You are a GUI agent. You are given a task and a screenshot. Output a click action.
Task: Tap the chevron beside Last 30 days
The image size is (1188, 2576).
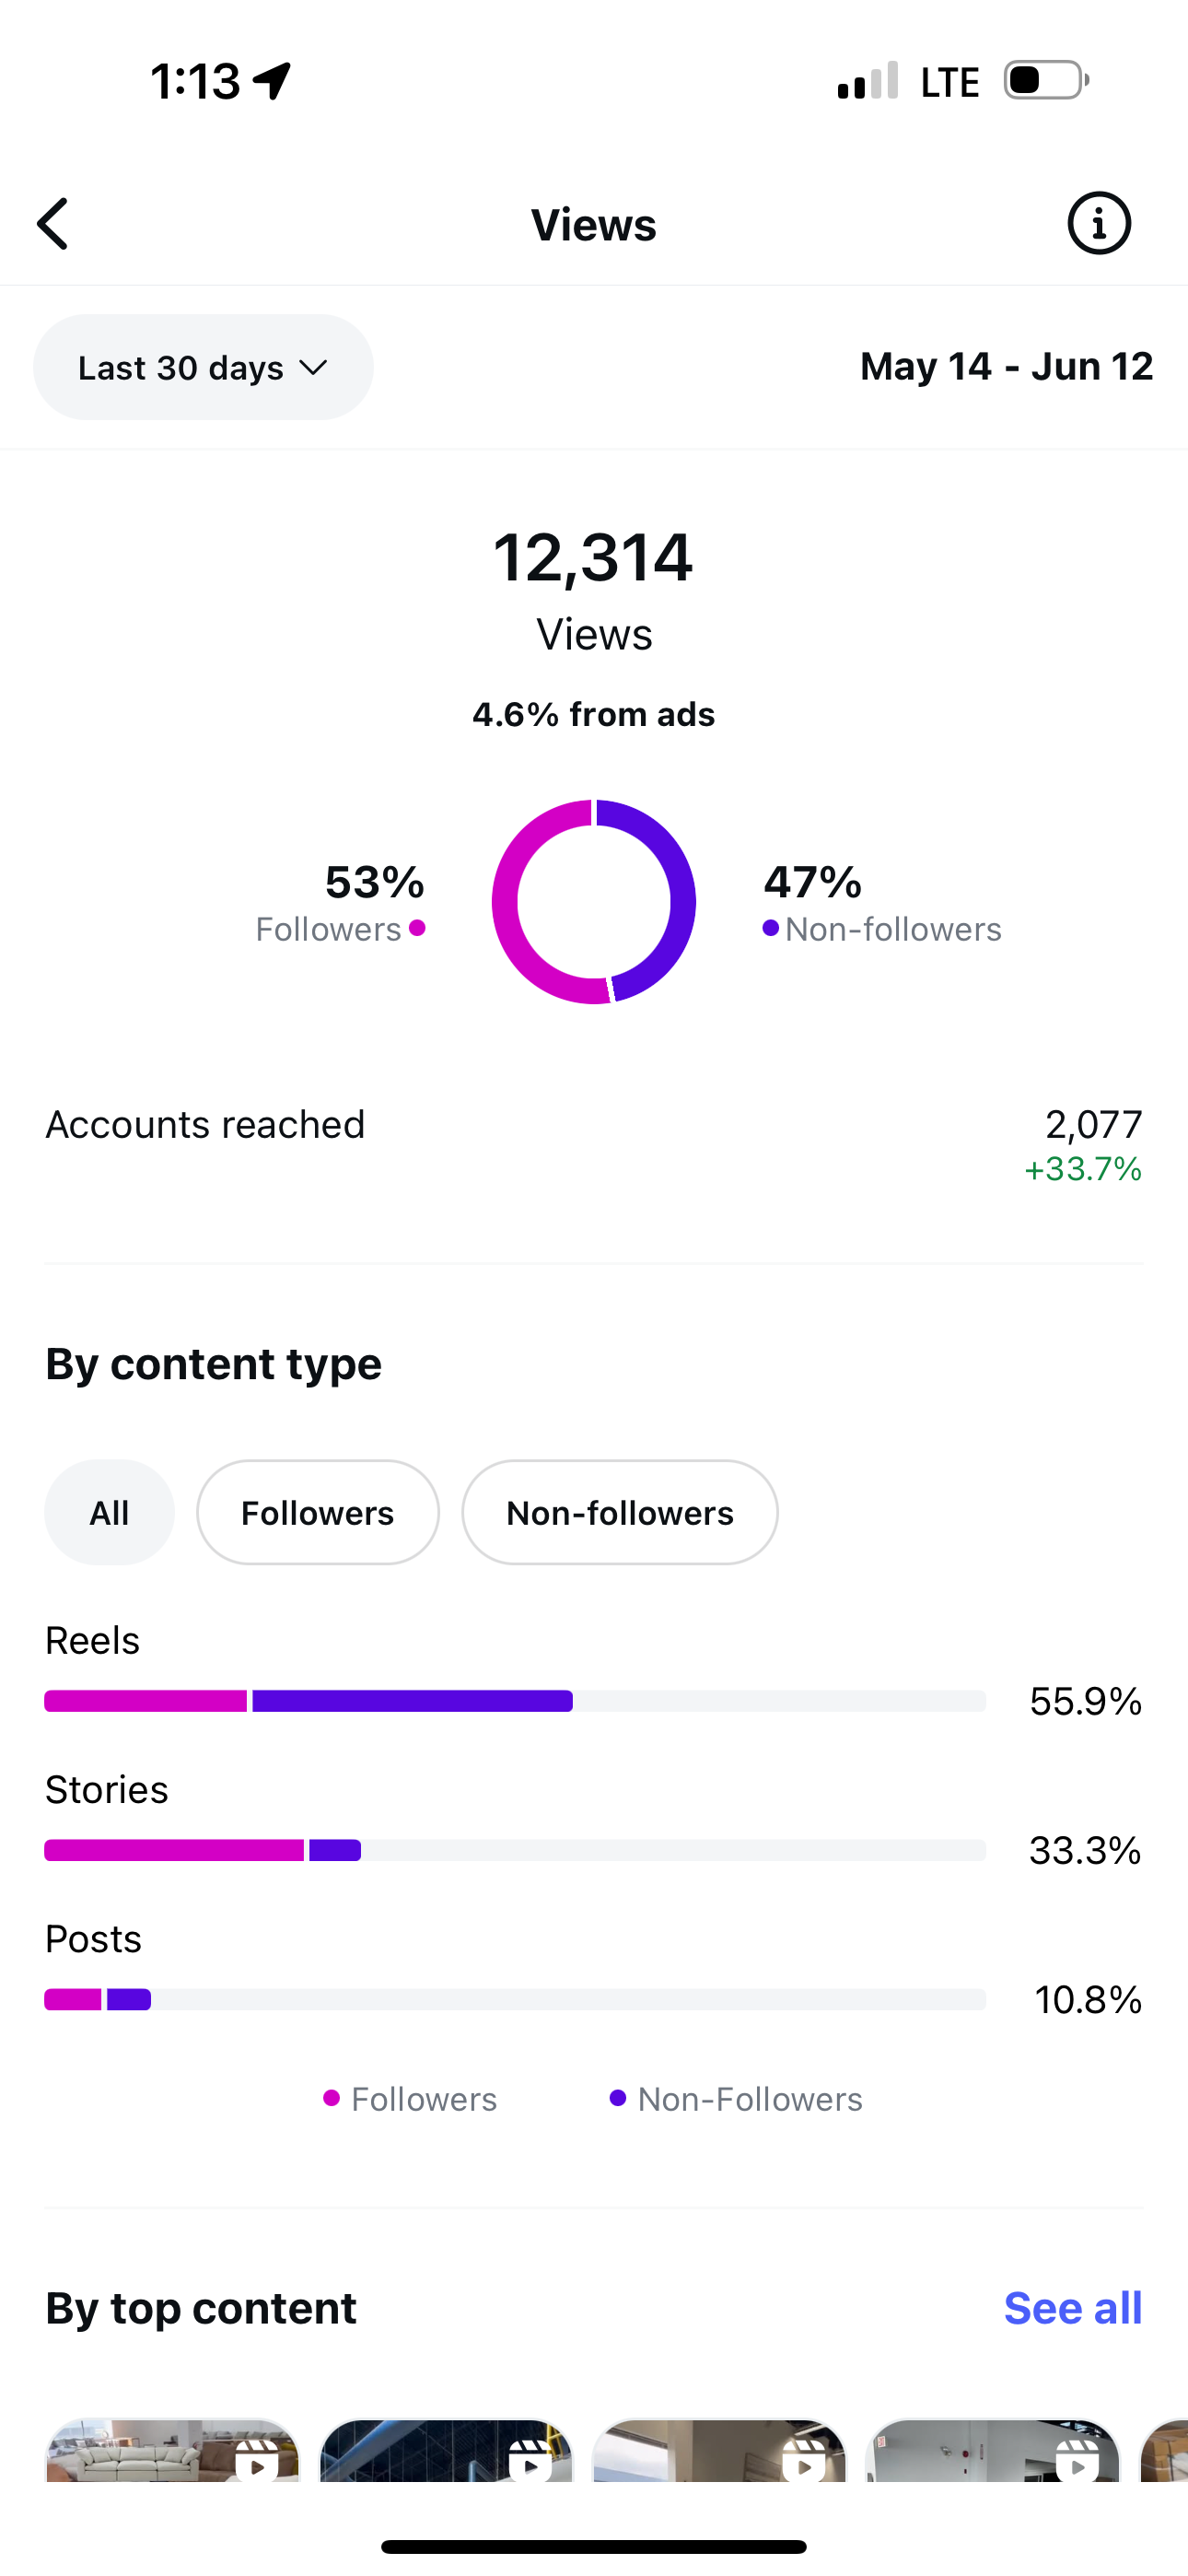pyautogui.click(x=313, y=368)
